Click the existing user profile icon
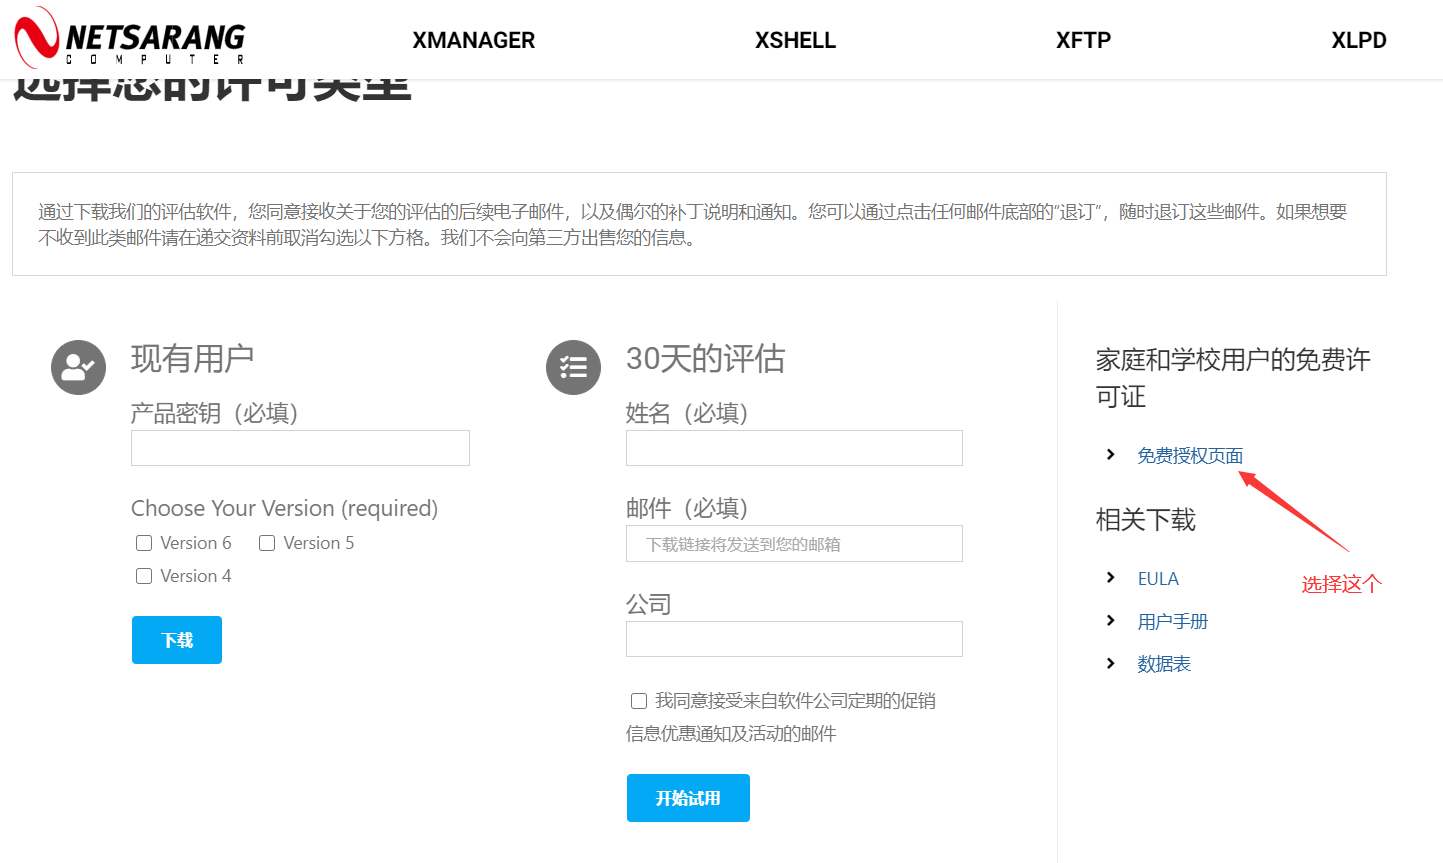Screen dimensions: 1443x863 coord(78,367)
